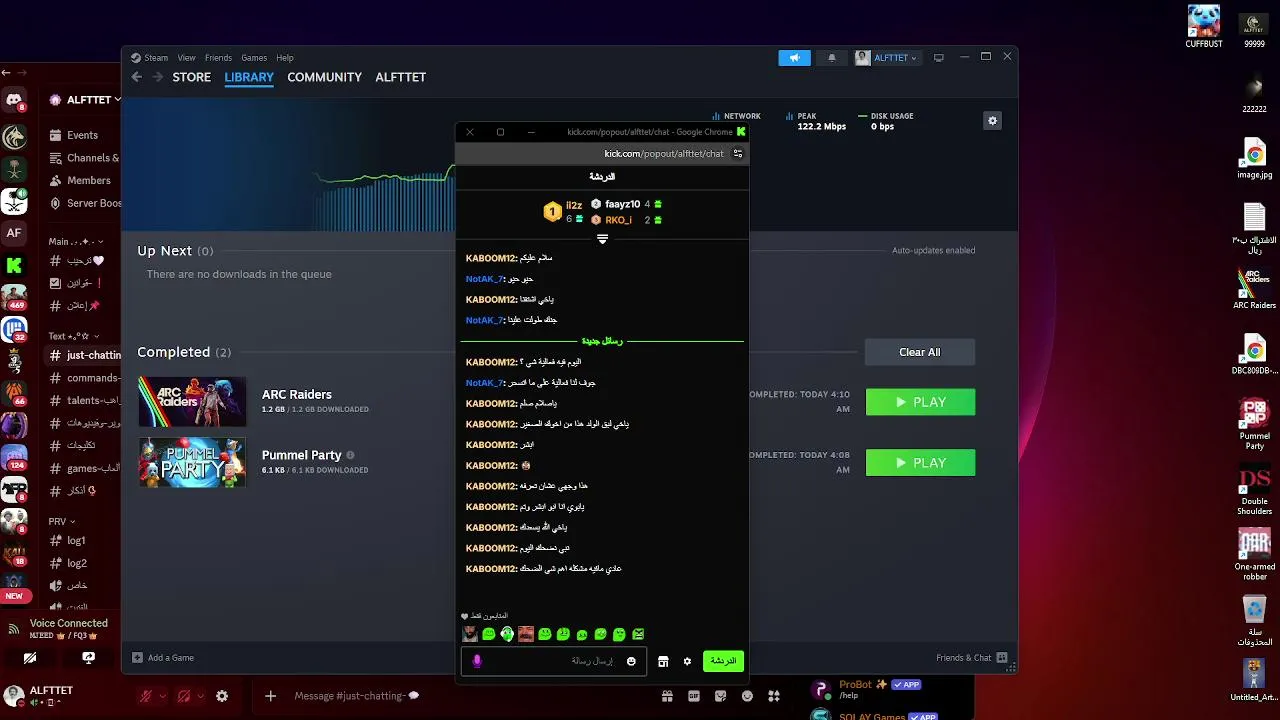Switch to the STORE tab
The image size is (1280, 720).
click(192, 77)
